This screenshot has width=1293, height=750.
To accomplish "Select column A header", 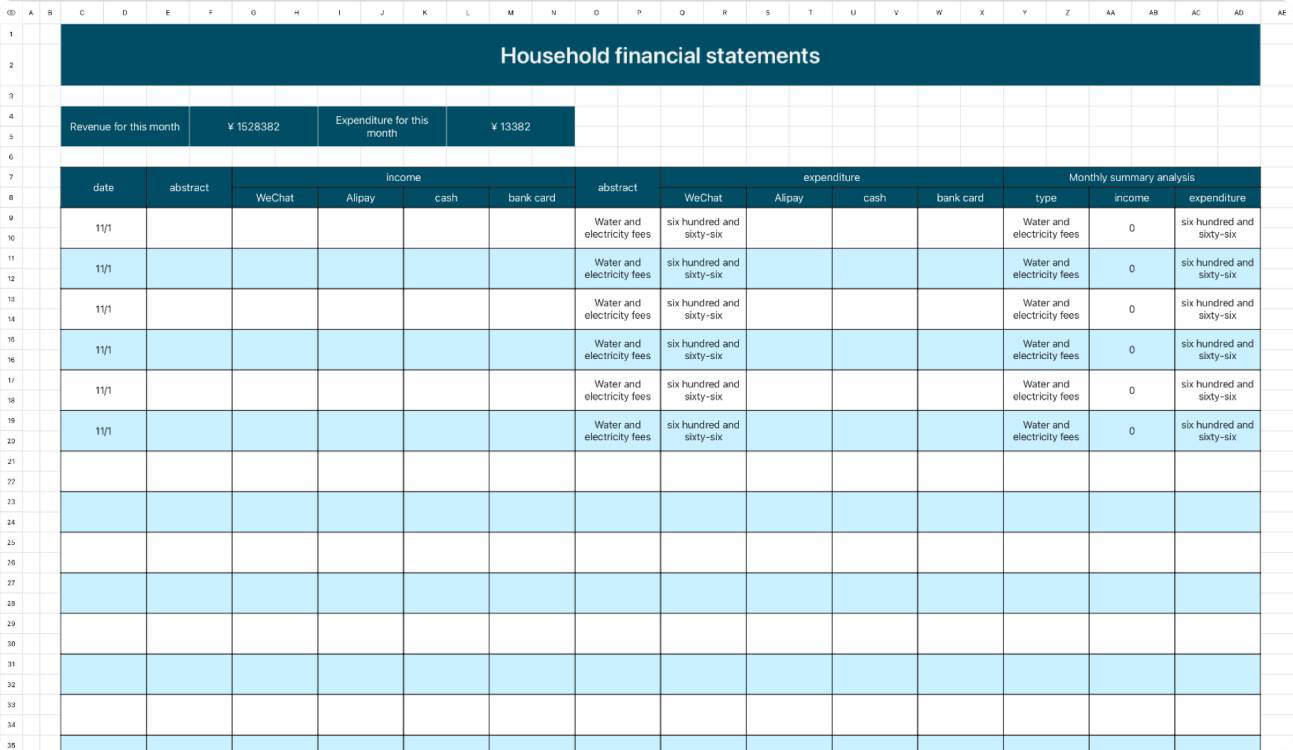I will [31, 12].
